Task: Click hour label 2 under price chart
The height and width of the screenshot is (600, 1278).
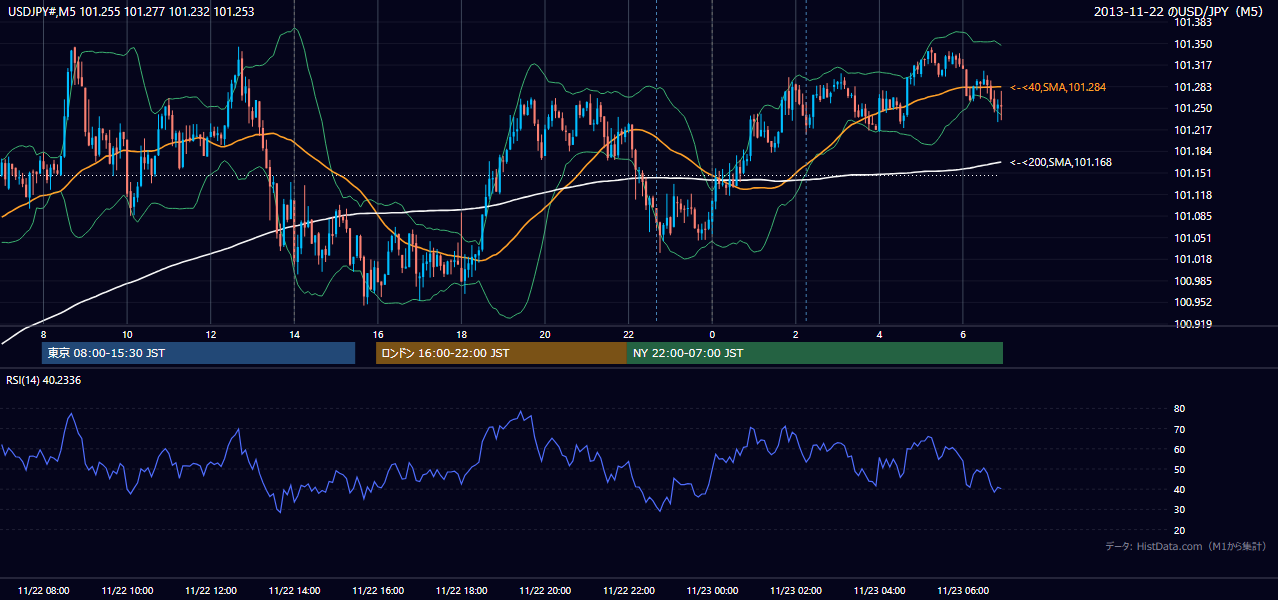Action: point(796,333)
